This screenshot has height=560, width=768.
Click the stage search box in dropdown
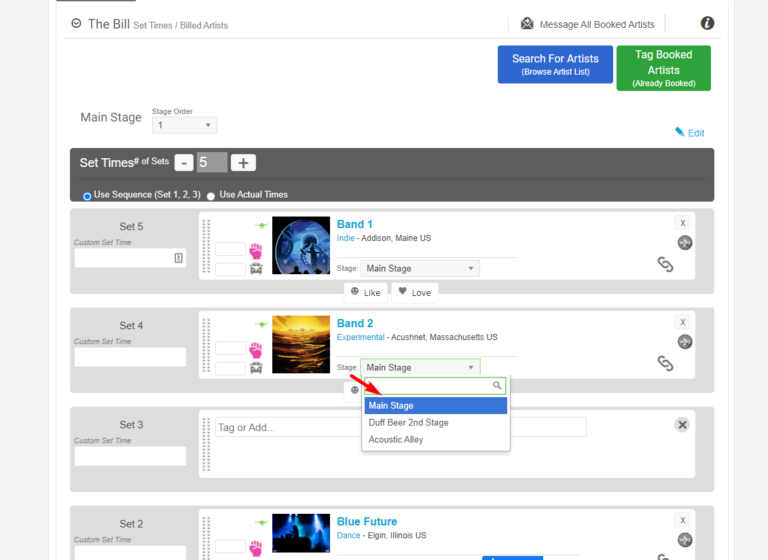(434, 386)
